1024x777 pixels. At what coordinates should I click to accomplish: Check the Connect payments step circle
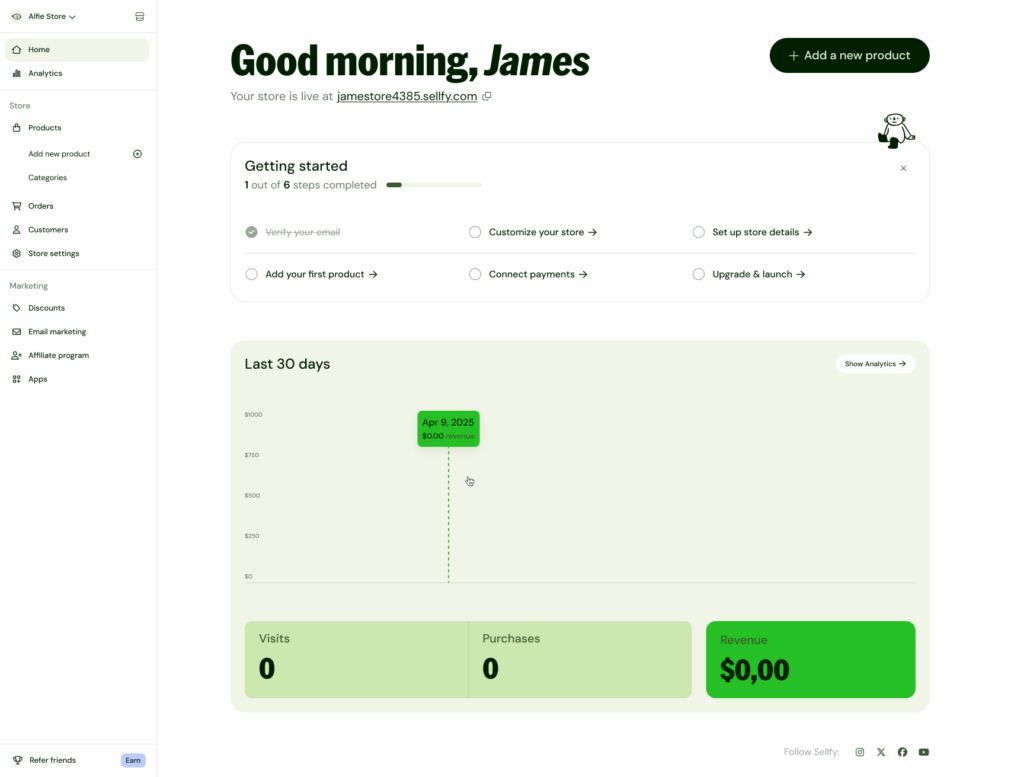[475, 273]
